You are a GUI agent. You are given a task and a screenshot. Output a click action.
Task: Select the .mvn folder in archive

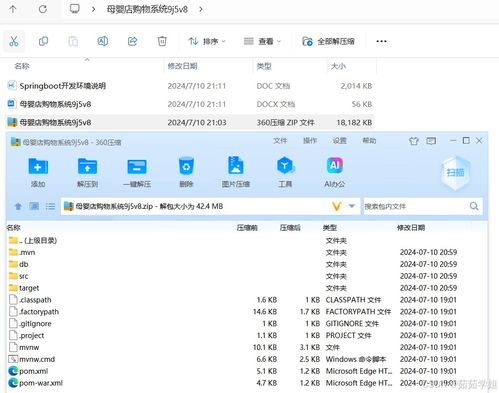[22, 252]
